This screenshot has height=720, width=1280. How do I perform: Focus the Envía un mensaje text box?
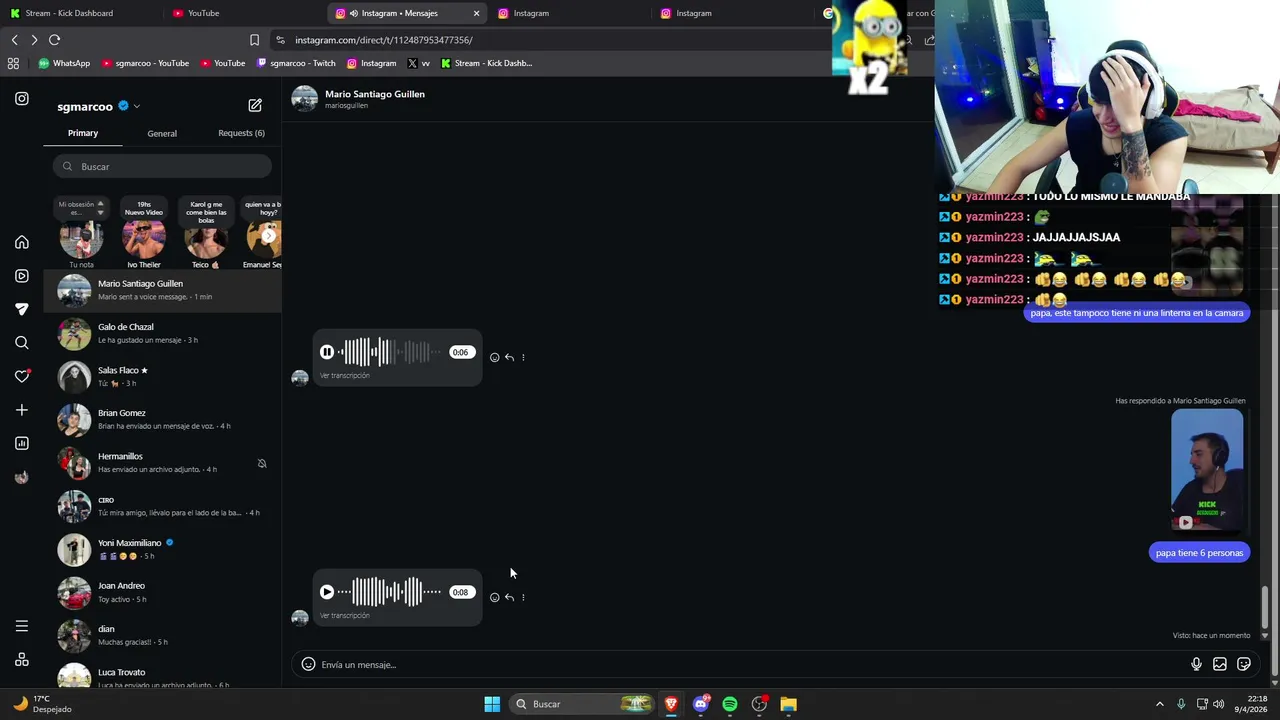(750, 665)
